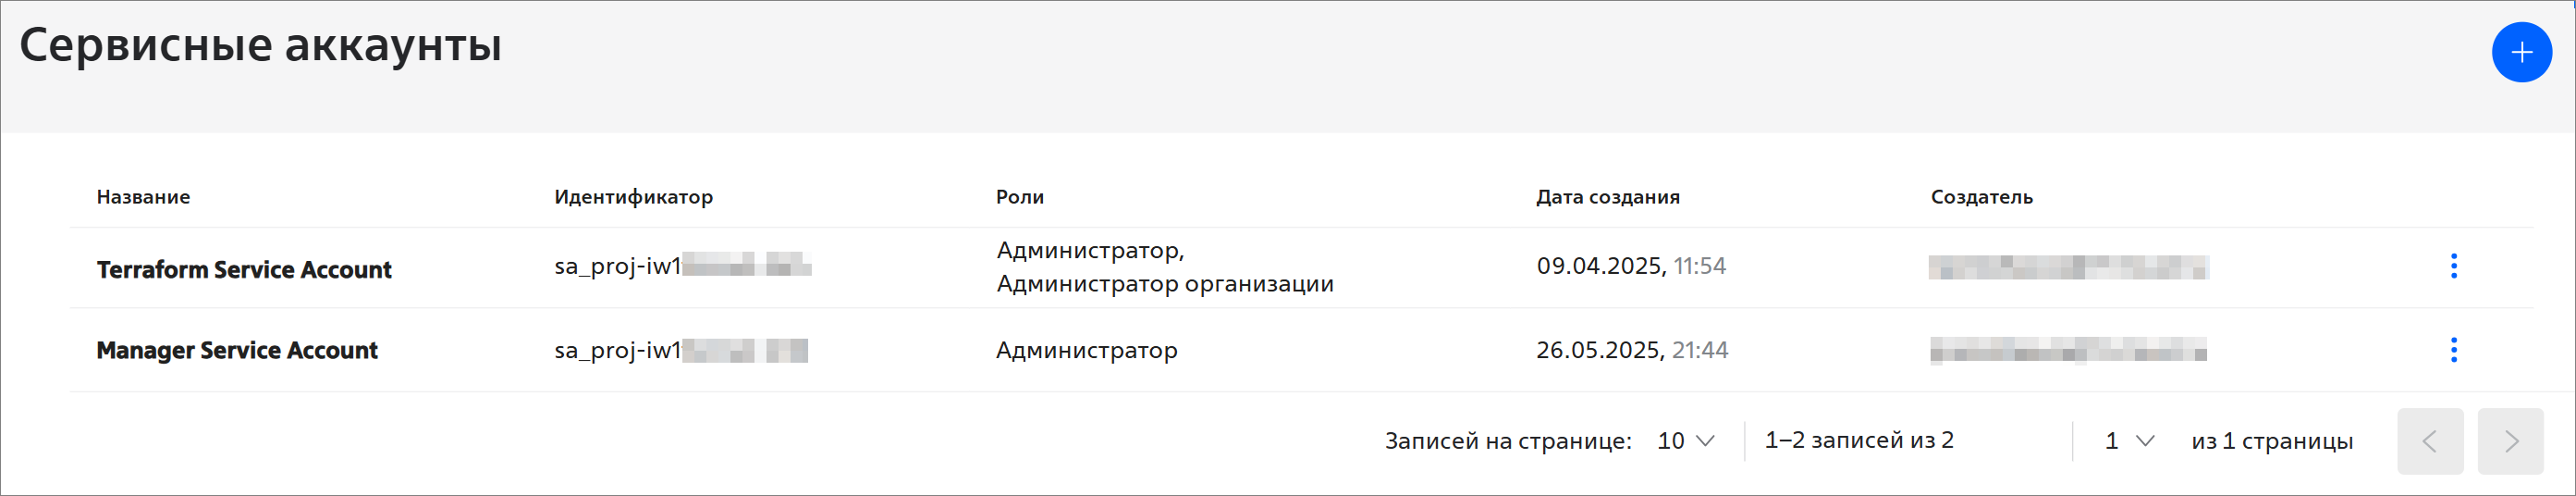Screen dimensions: 2576x496
Task: Select Terraform account identifier sa_proj-iw1
Action: point(683,266)
